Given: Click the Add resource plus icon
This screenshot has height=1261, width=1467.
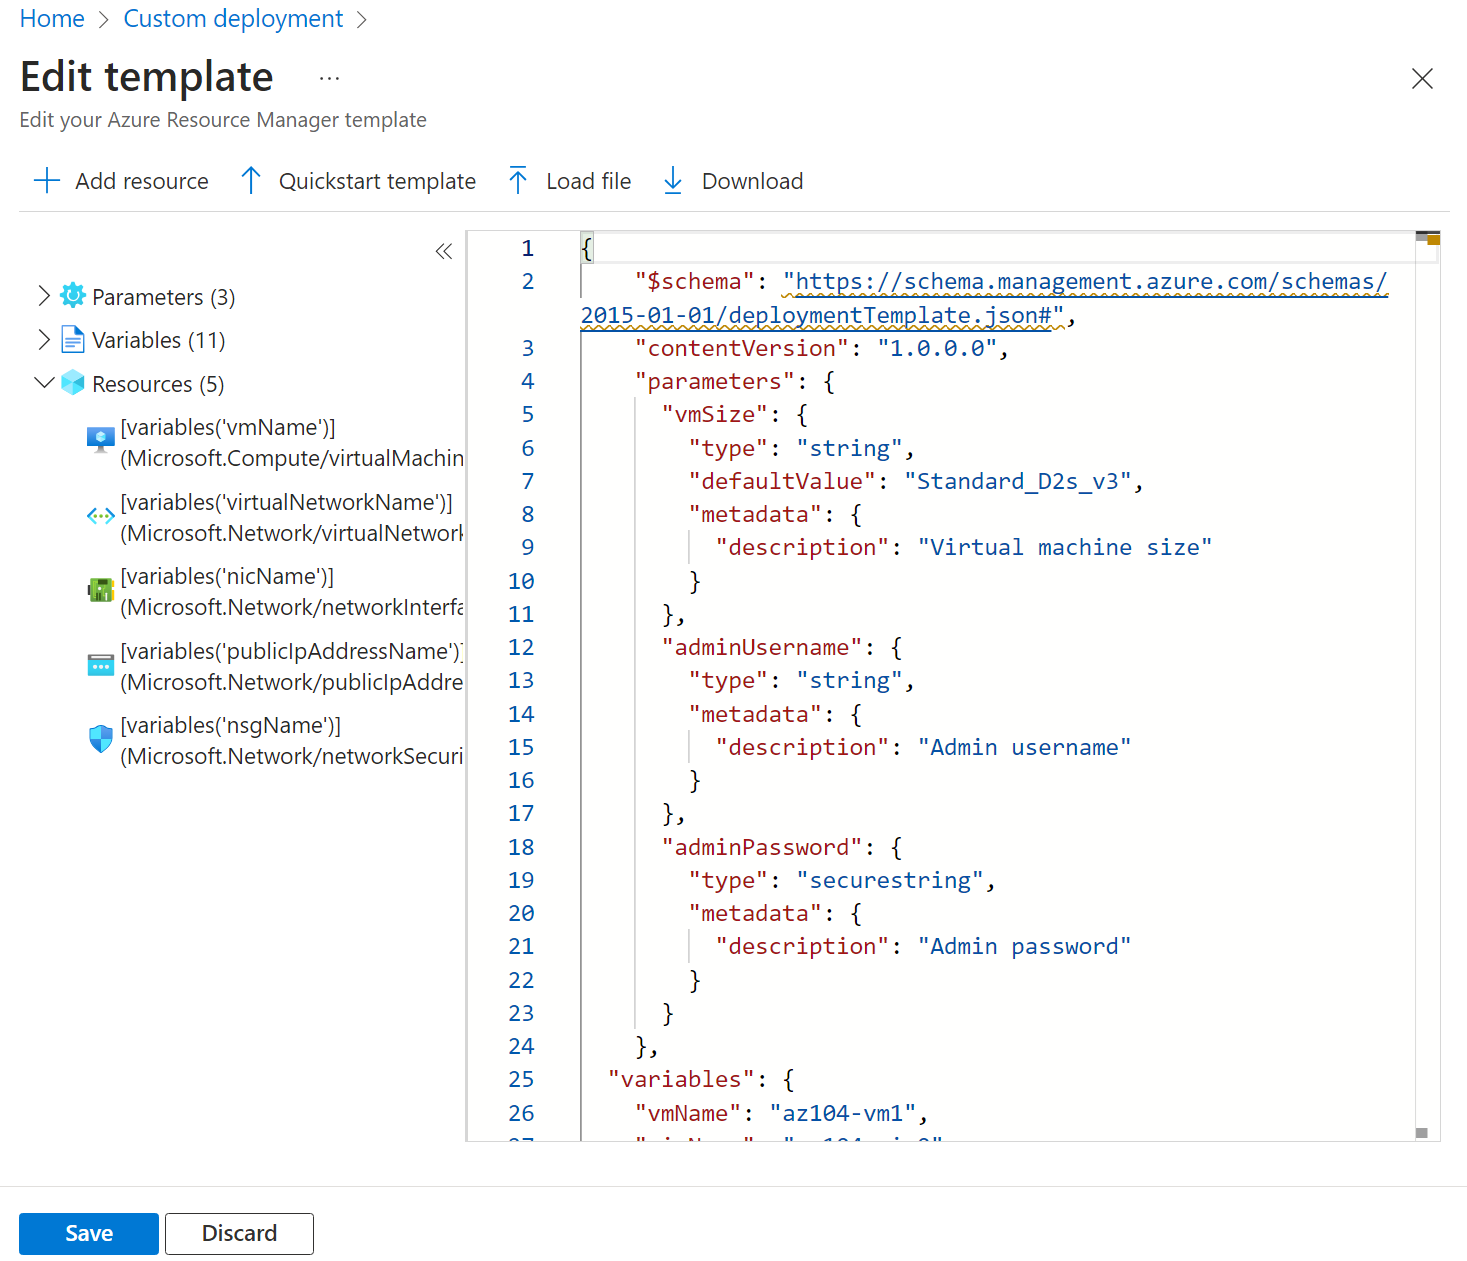Looking at the screenshot, I should 47,181.
